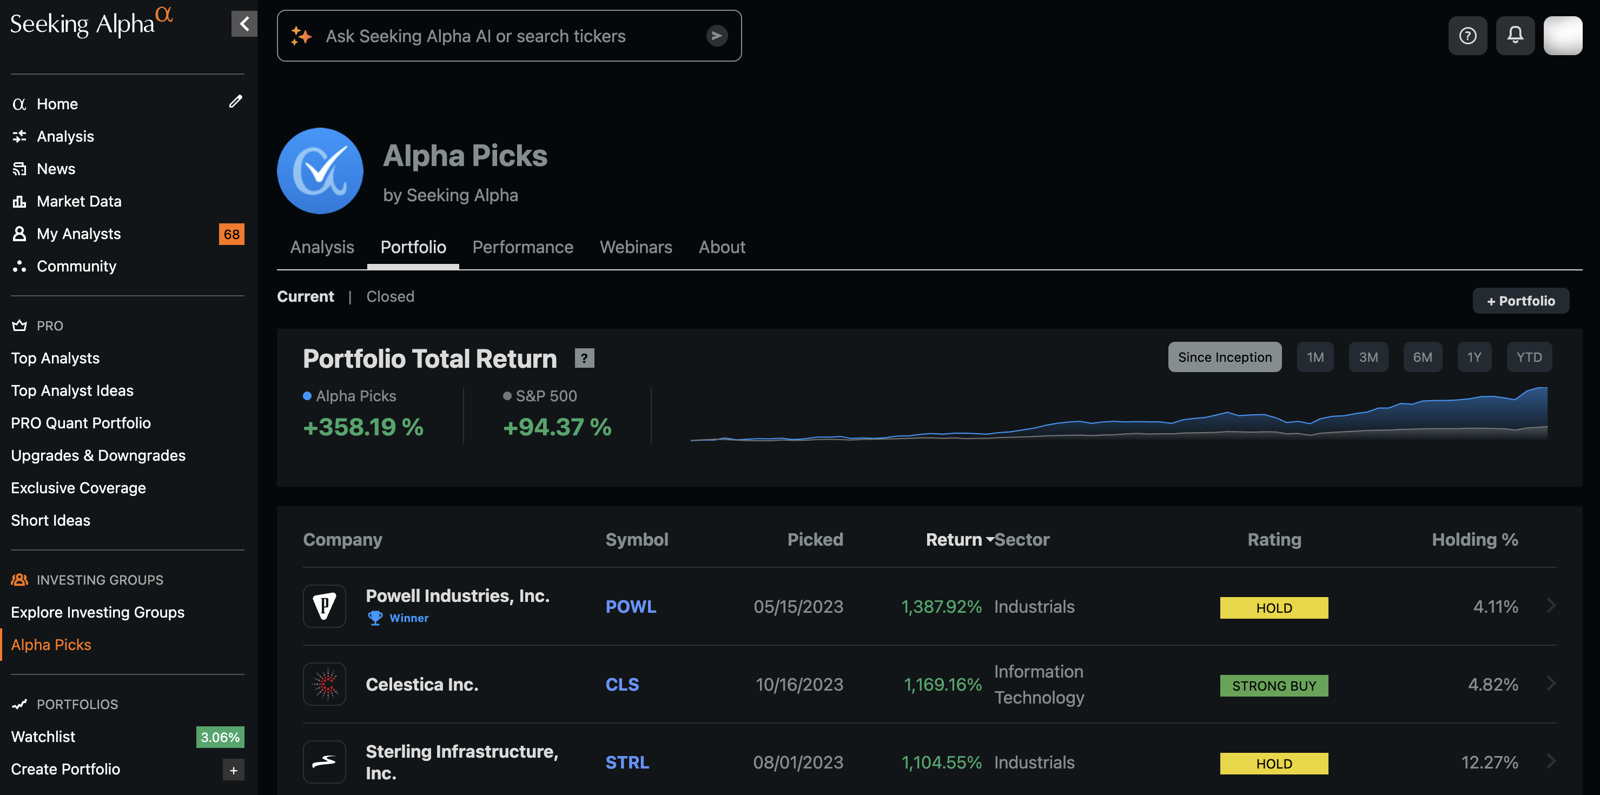The image size is (1600, 795).
Task: Click the Community dots icon
Action: 19,266
